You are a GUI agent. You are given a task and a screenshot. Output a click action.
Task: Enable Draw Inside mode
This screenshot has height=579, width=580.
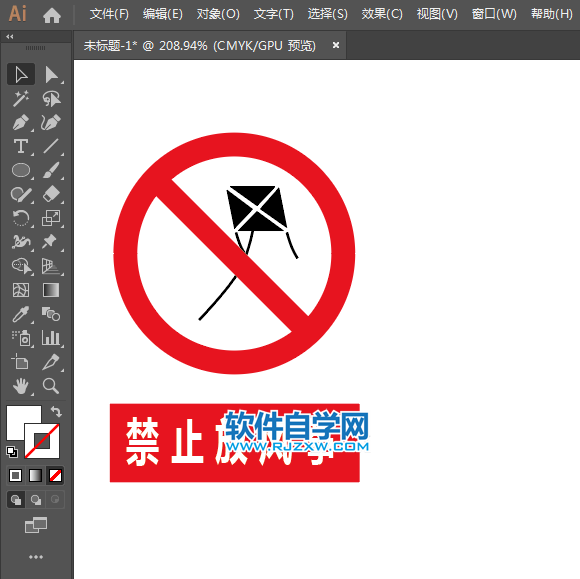55,500
